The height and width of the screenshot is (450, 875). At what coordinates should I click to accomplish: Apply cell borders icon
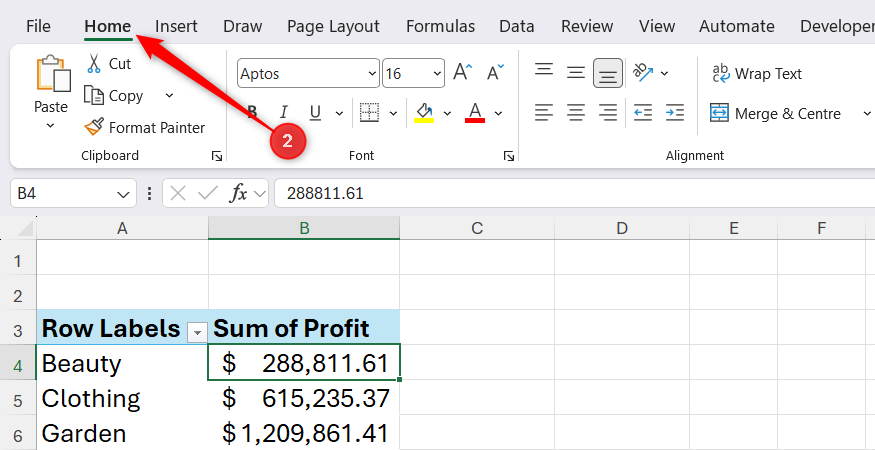pyautogui.click(x=369, y=113)
